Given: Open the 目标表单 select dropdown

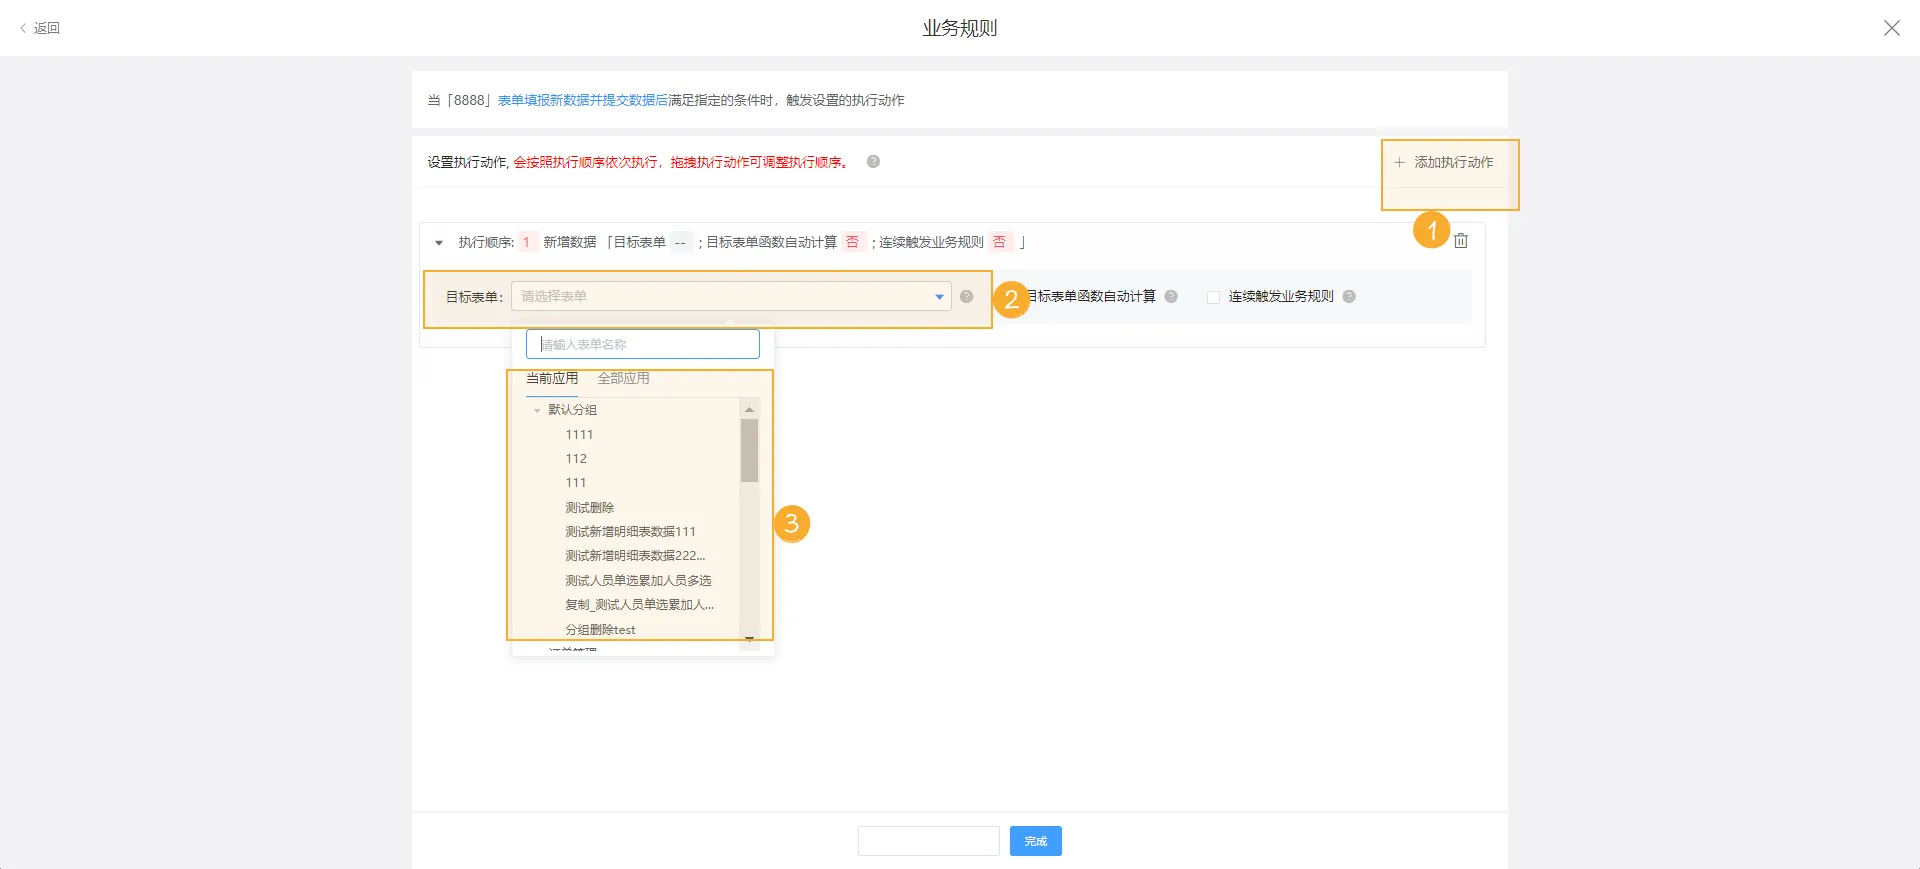Looking at the screenshot, I should [730, 296].
